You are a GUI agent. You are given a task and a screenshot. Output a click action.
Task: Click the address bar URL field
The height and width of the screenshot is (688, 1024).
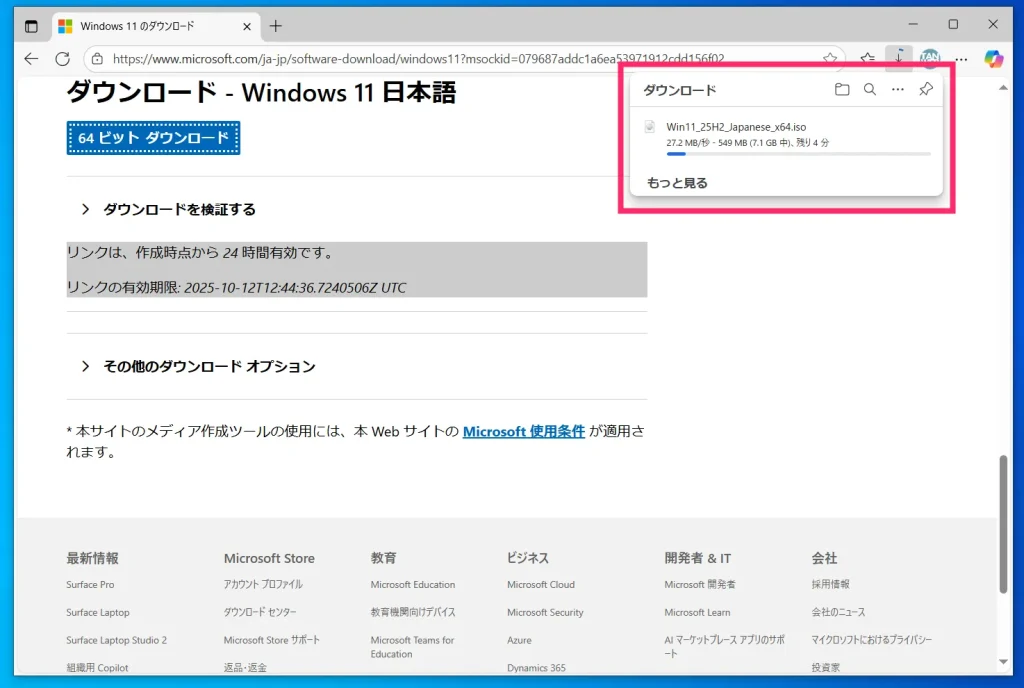coord(450,59)
